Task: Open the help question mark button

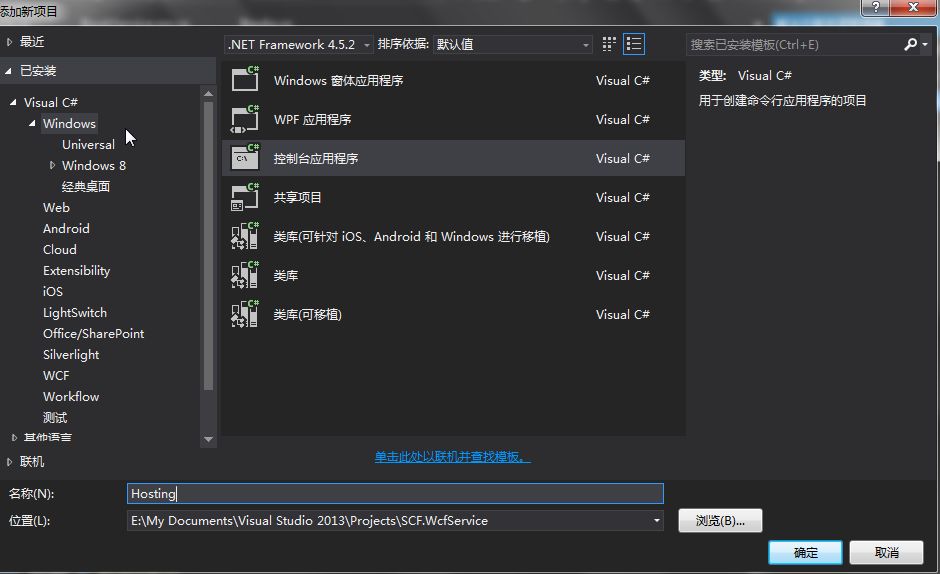Action: pos(875,8)
